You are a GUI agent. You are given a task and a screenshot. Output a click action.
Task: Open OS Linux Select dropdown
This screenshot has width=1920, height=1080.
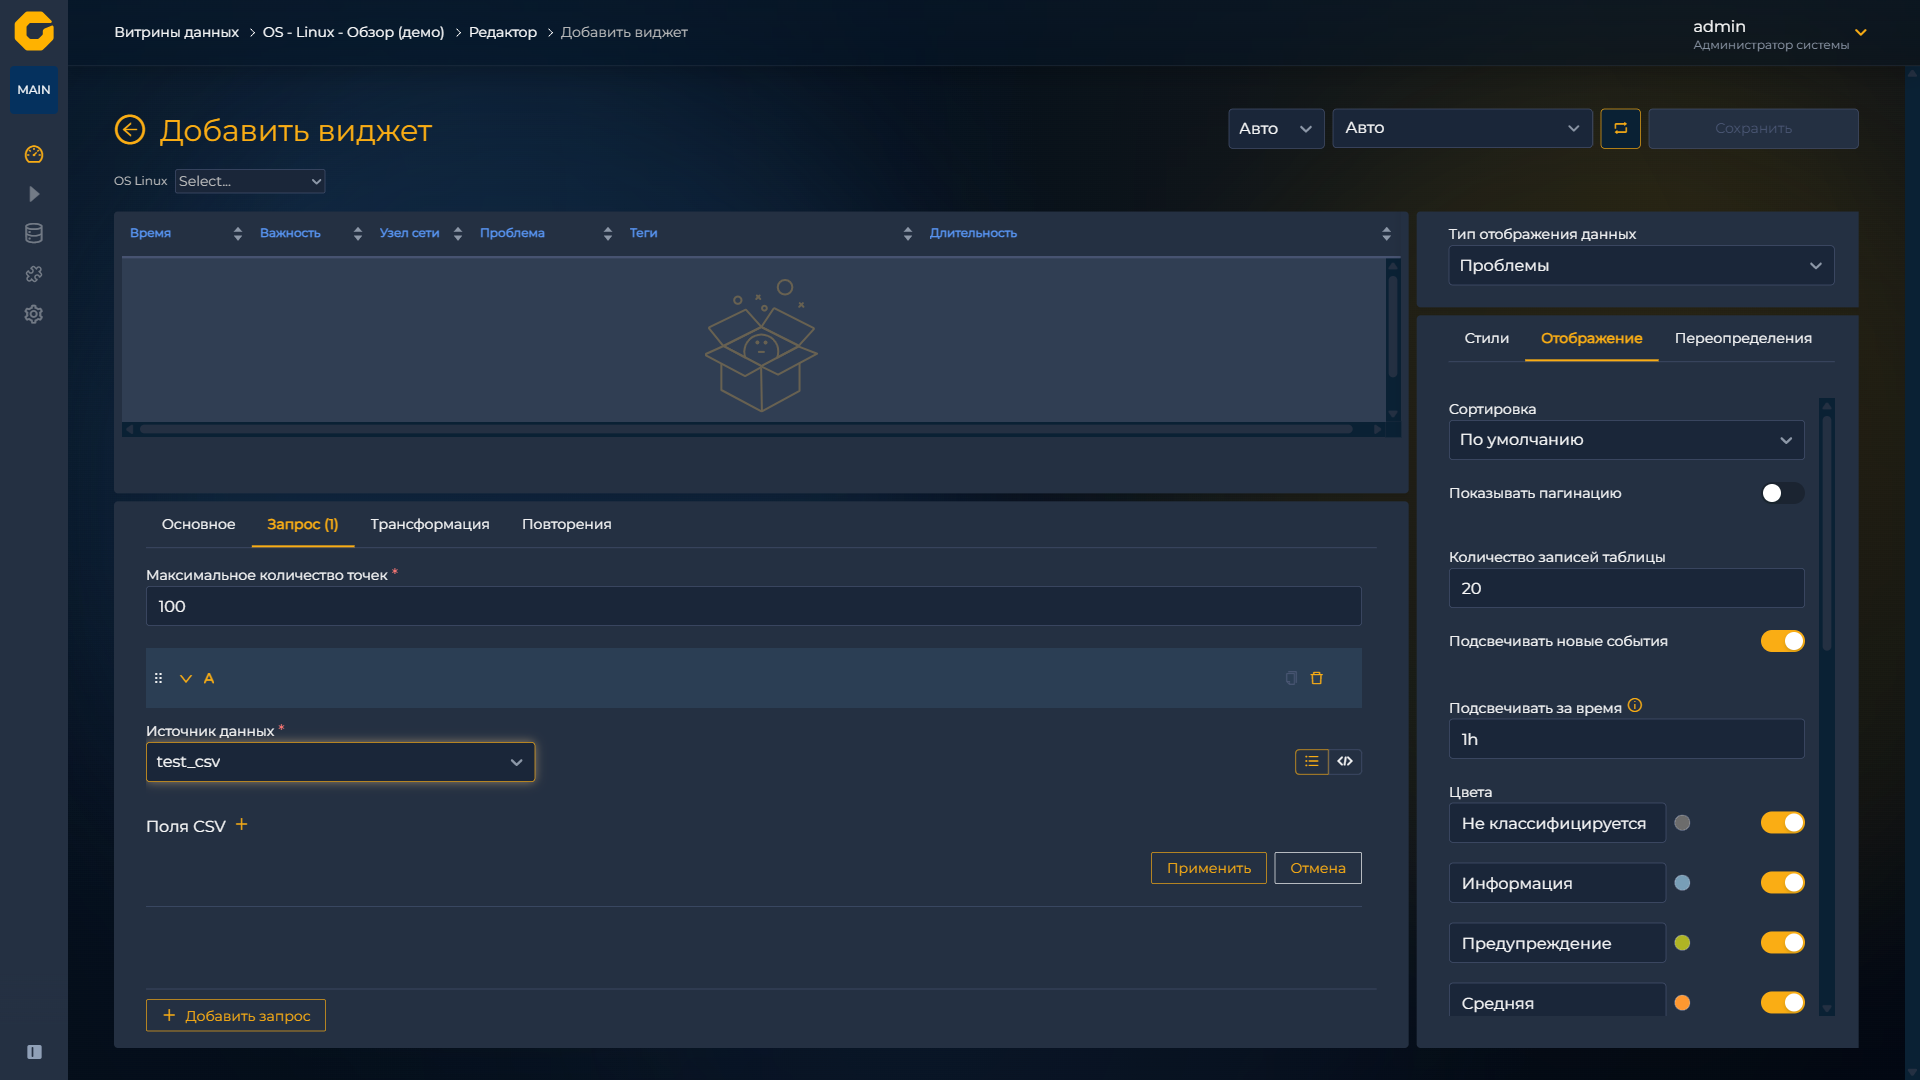click(250, 181)
